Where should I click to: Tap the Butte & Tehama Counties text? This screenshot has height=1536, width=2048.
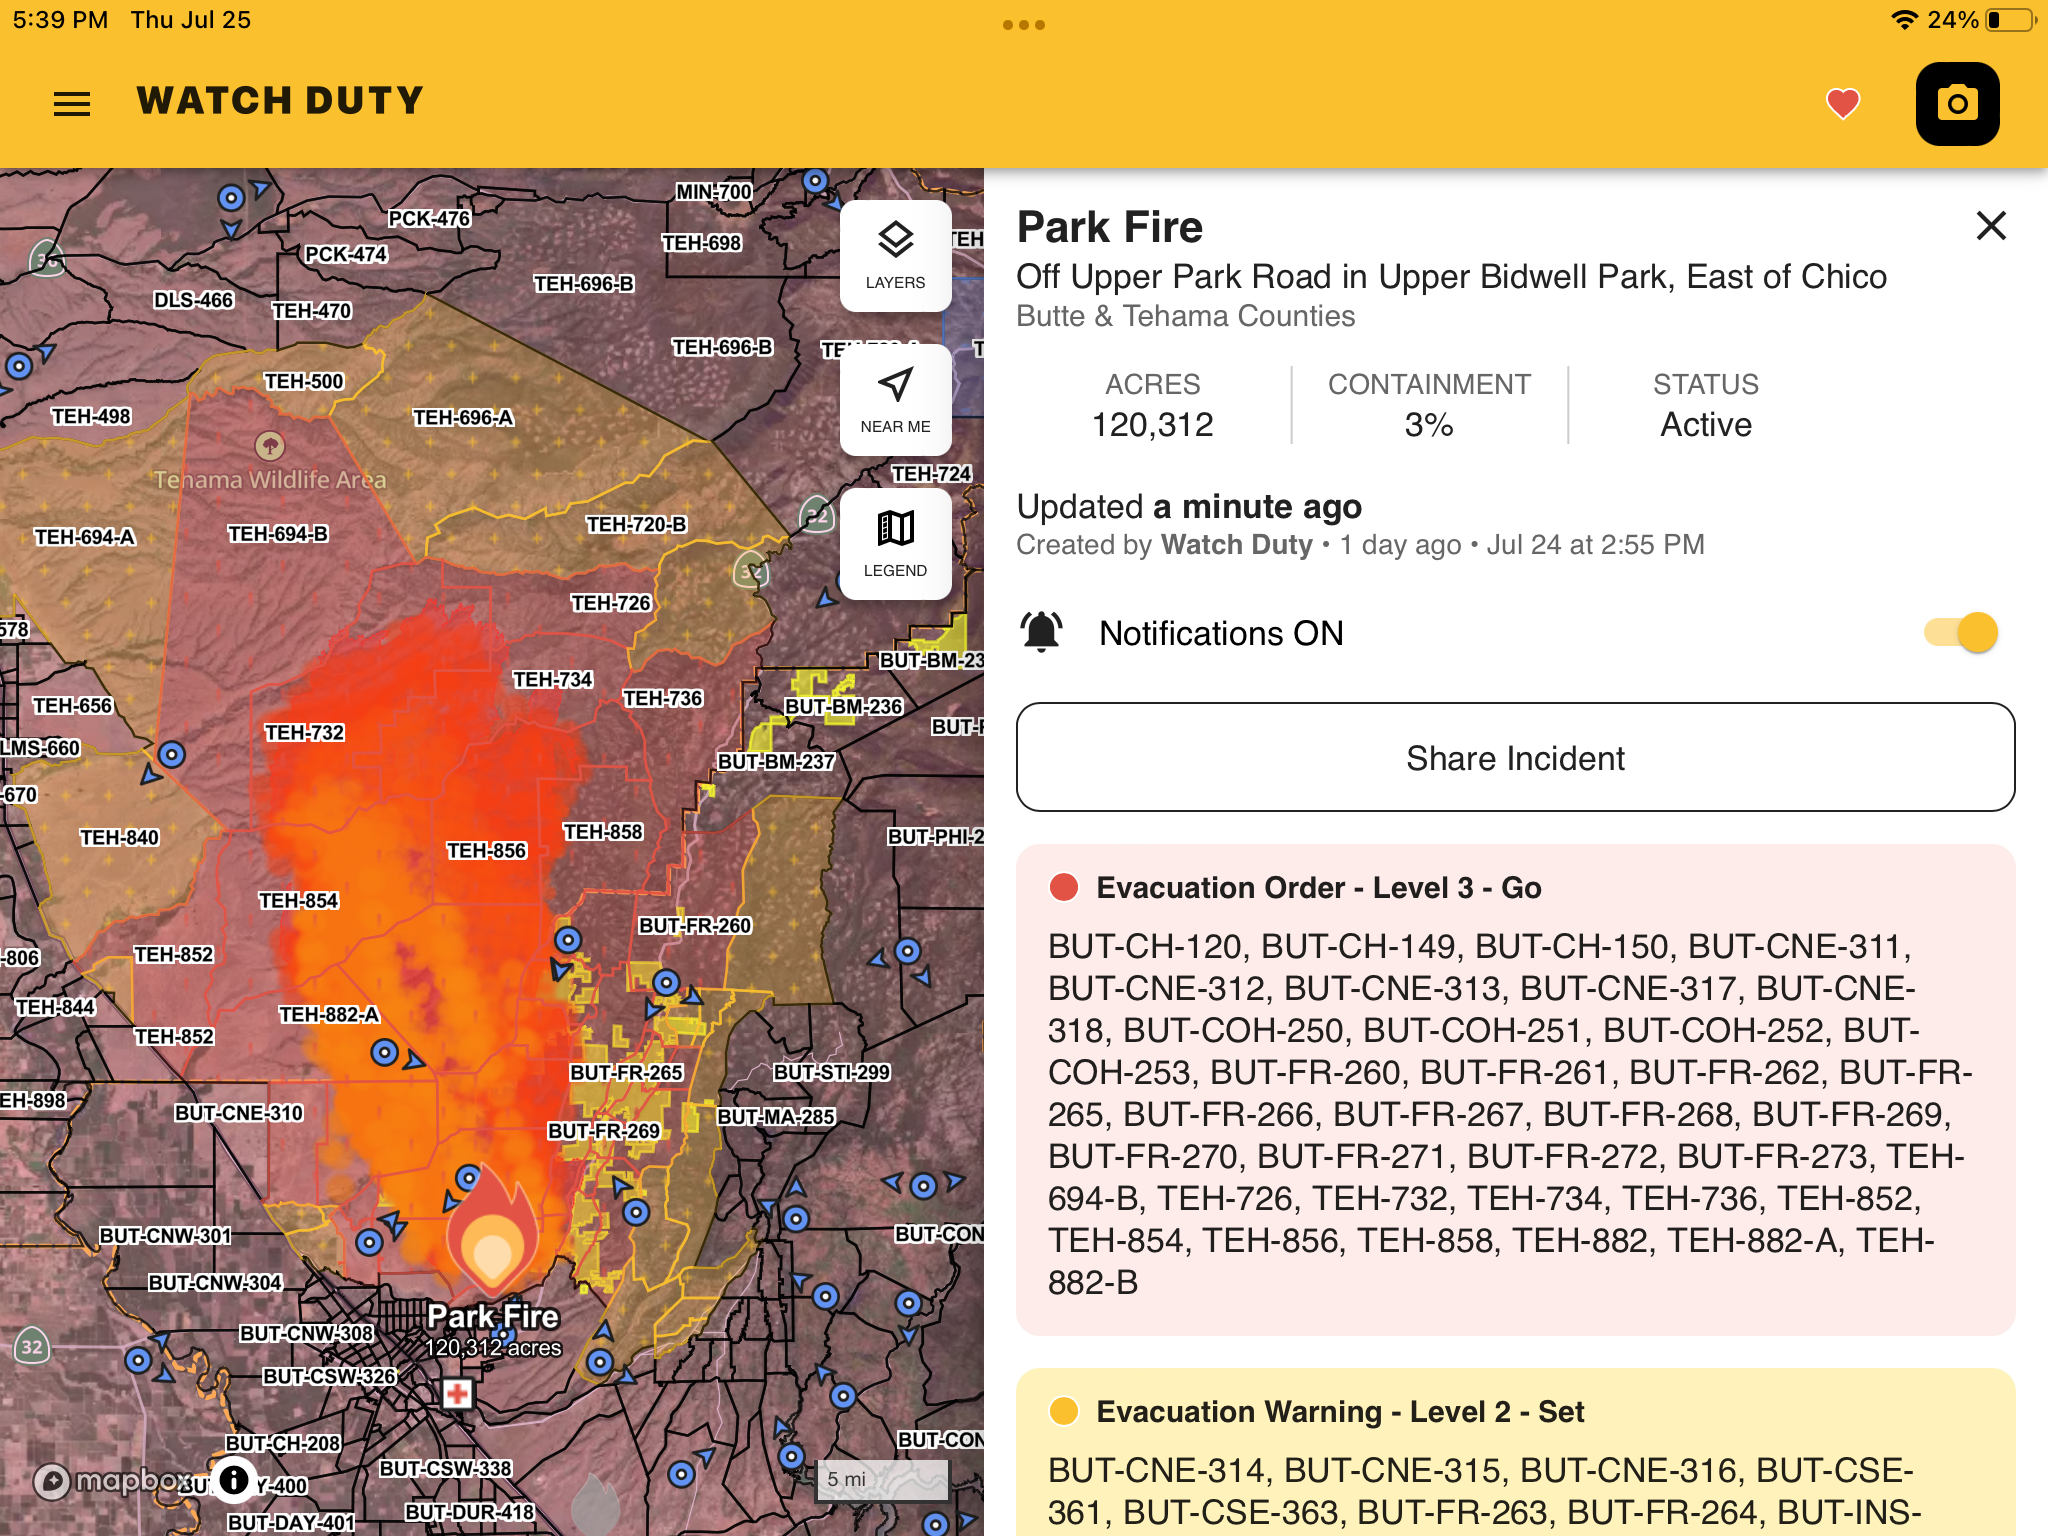pyautogui.click(x=1185, y=316)
